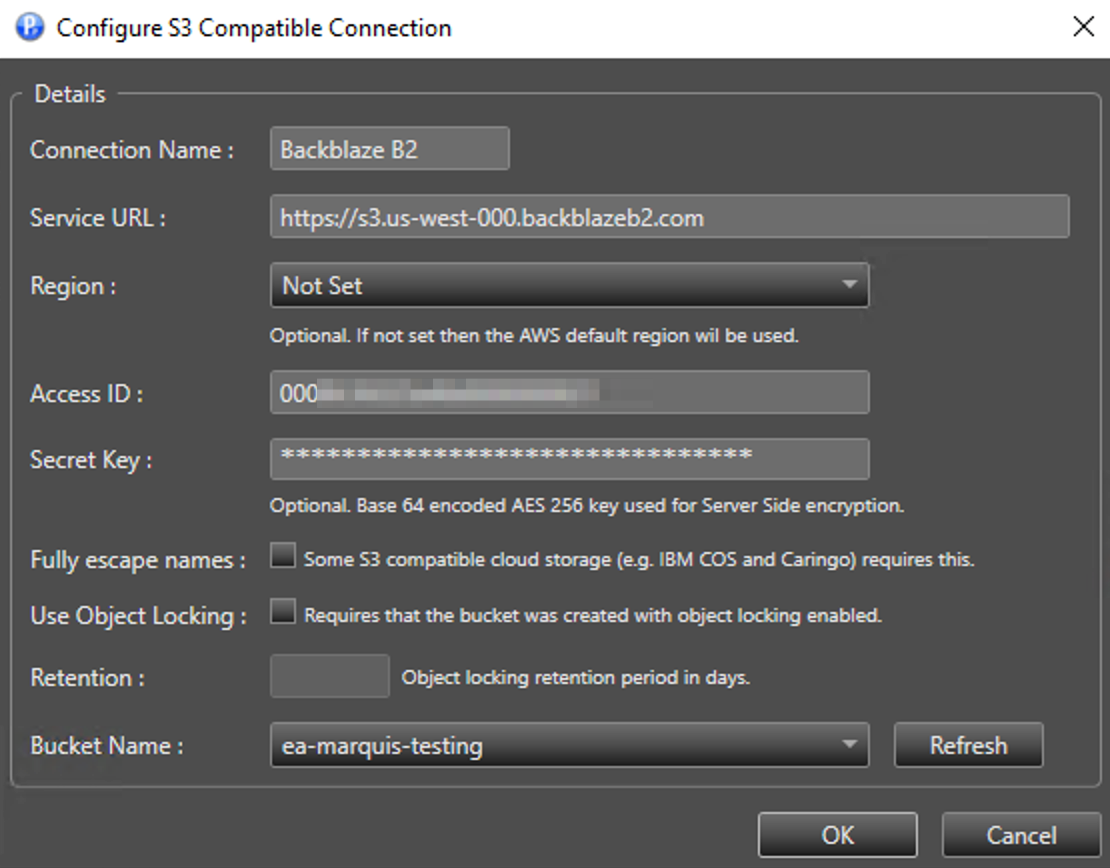Image resolution: width=1110 pixels, height=868 pixels.
Task: Click the IBM COS and Caringo description text
Action: coord(639,559)
